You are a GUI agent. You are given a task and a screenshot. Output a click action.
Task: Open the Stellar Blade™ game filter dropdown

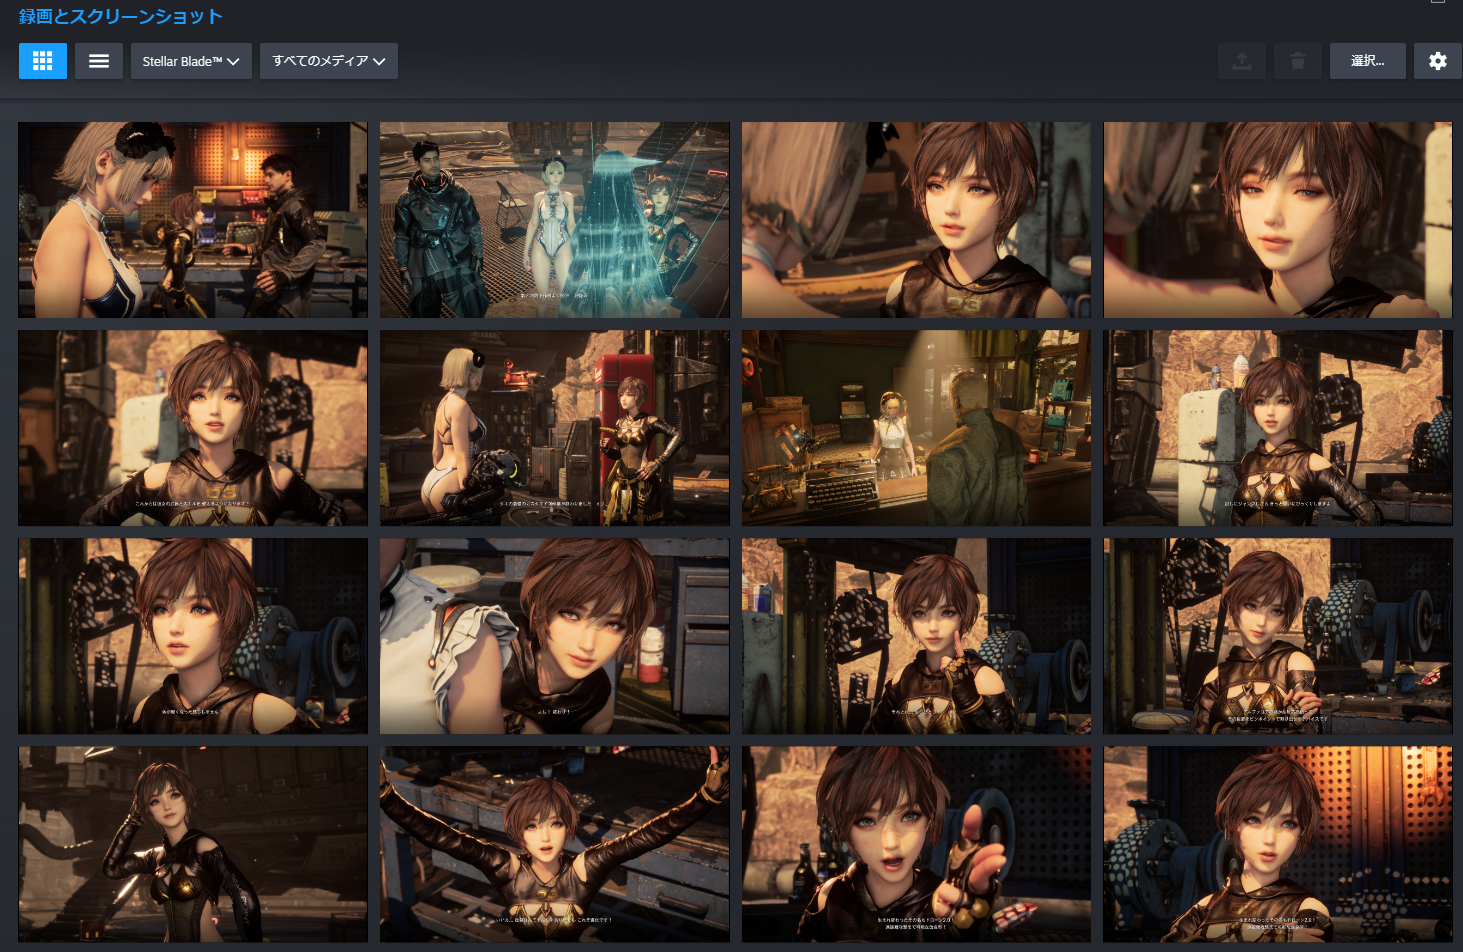[191, 61]
